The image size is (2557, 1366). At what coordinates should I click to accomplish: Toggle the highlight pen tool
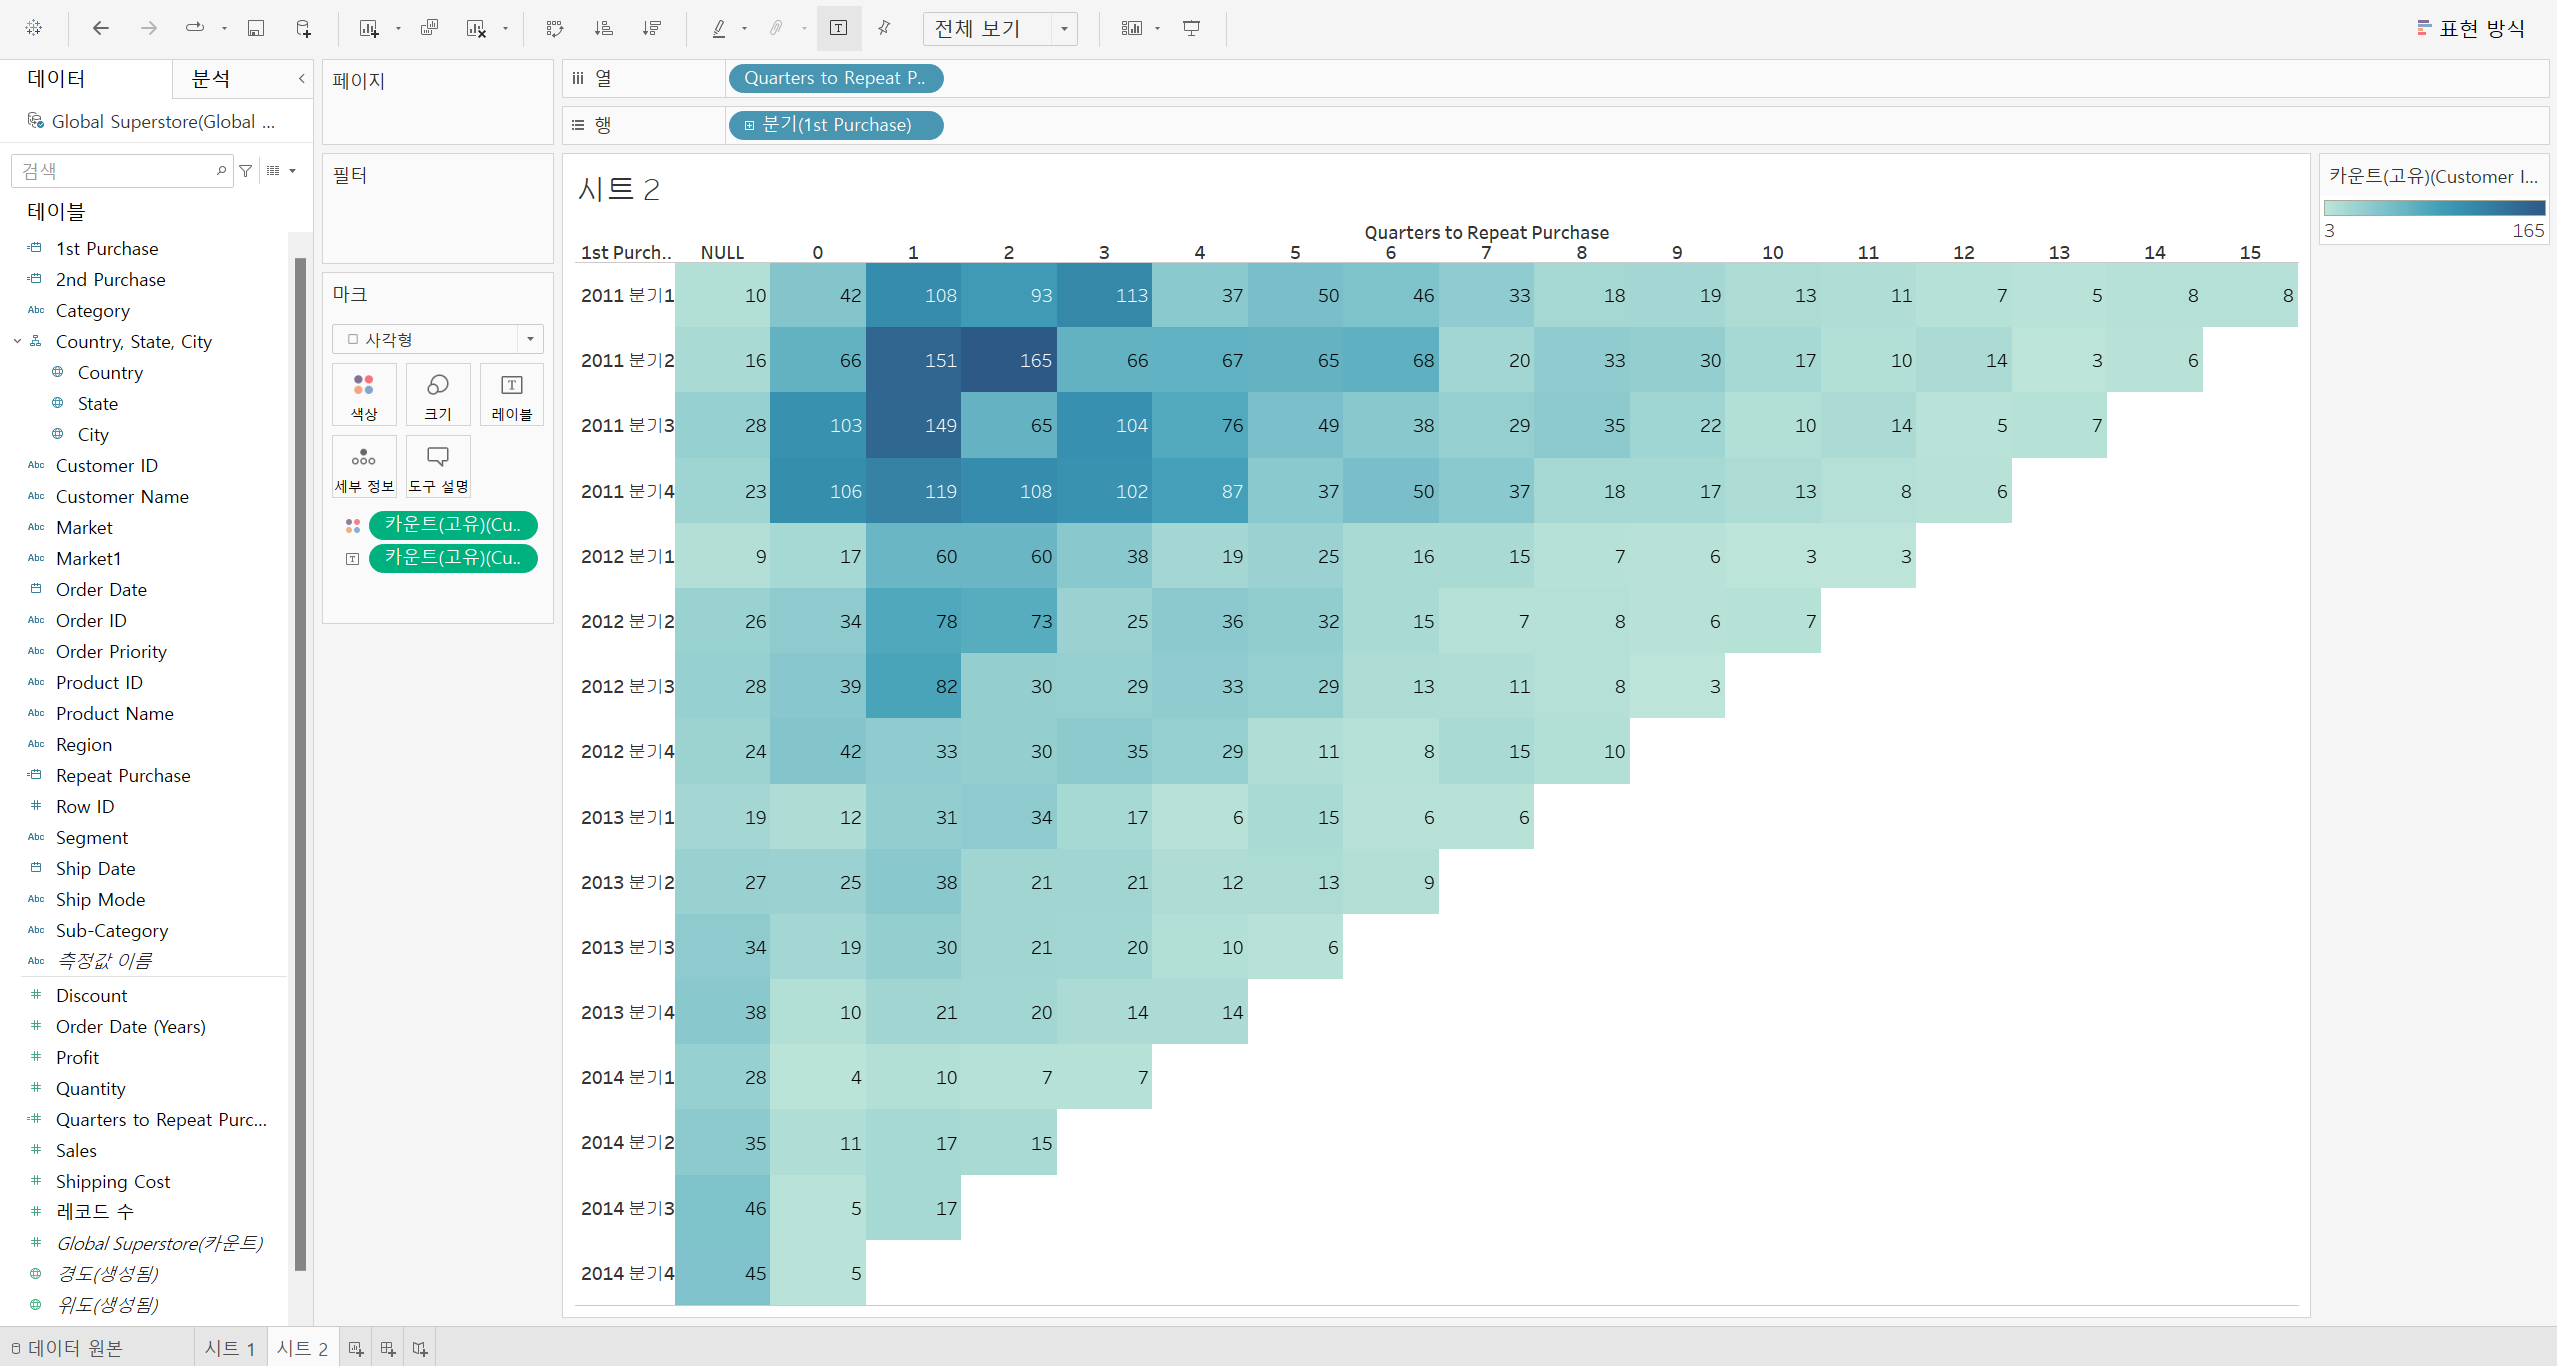[x=719, y=28]
